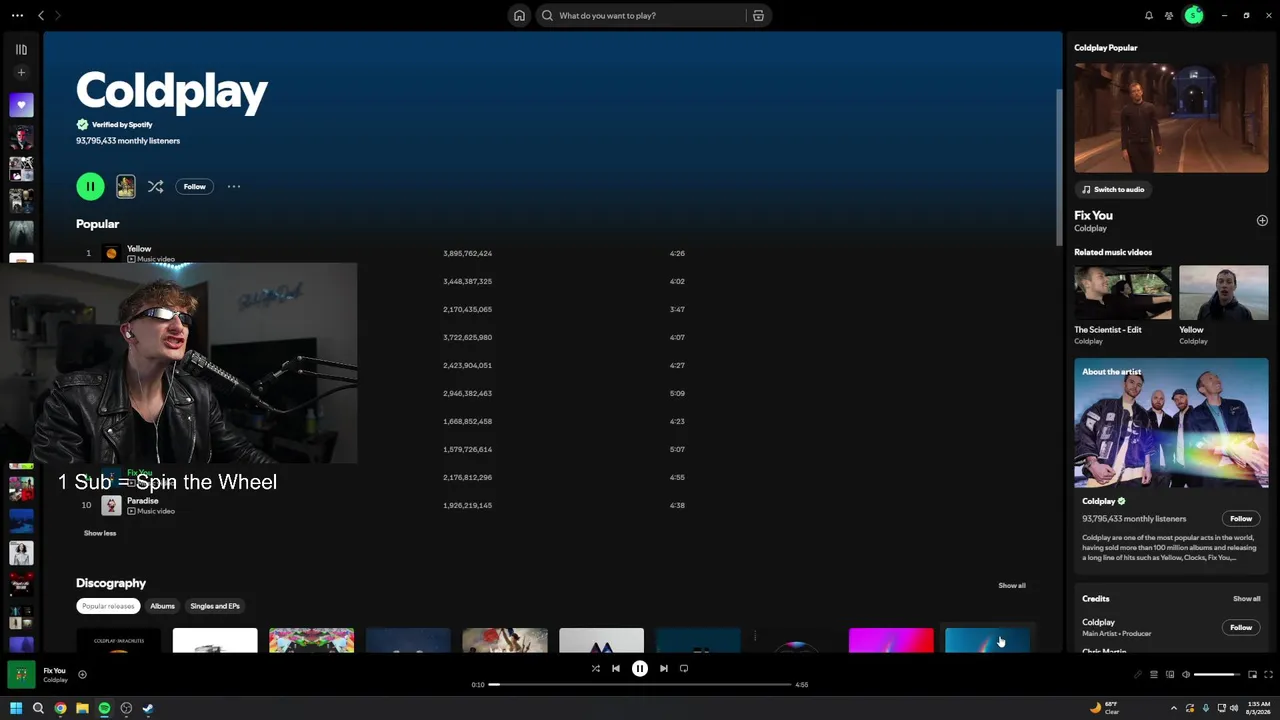Open Your Library in the sidebar
1280x720 pixels.
coord(21,49)
